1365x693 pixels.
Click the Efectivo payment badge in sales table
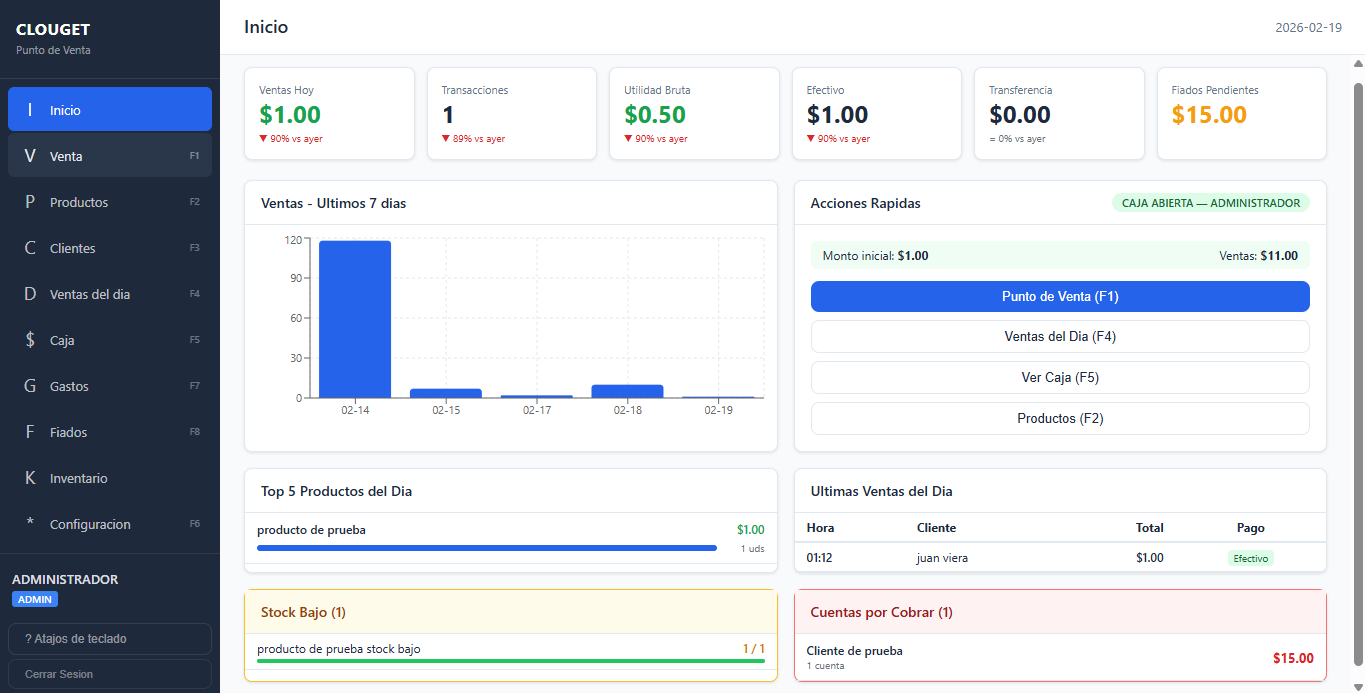coord(1251,558)
